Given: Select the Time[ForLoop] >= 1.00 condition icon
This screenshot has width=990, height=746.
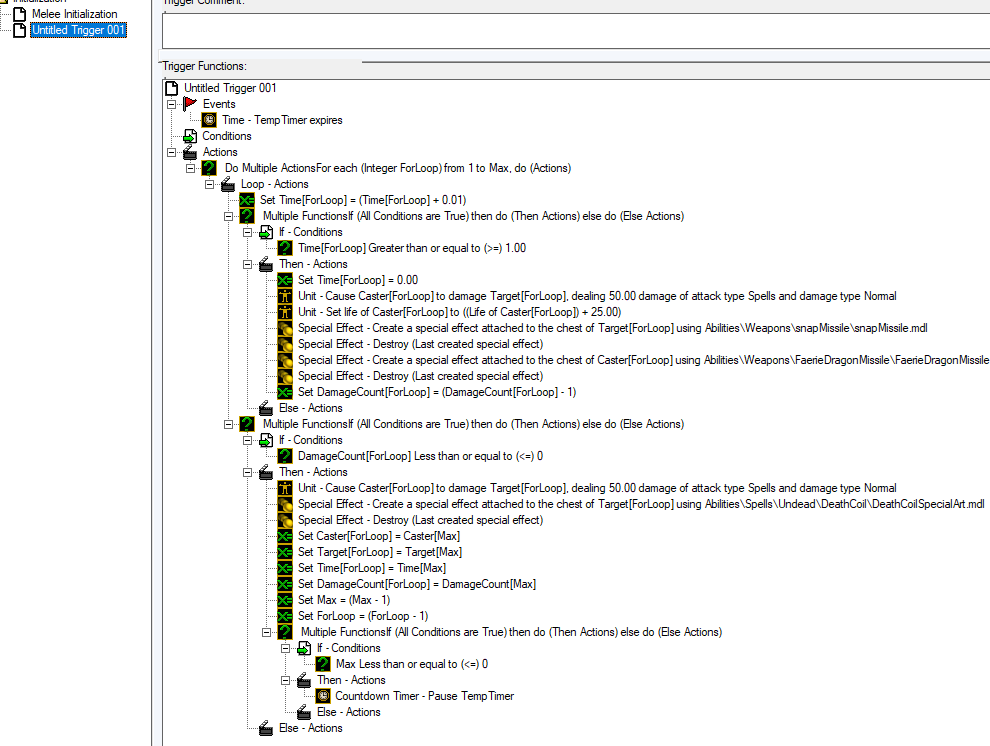Looking at the screenshot, I should (285, 248).
